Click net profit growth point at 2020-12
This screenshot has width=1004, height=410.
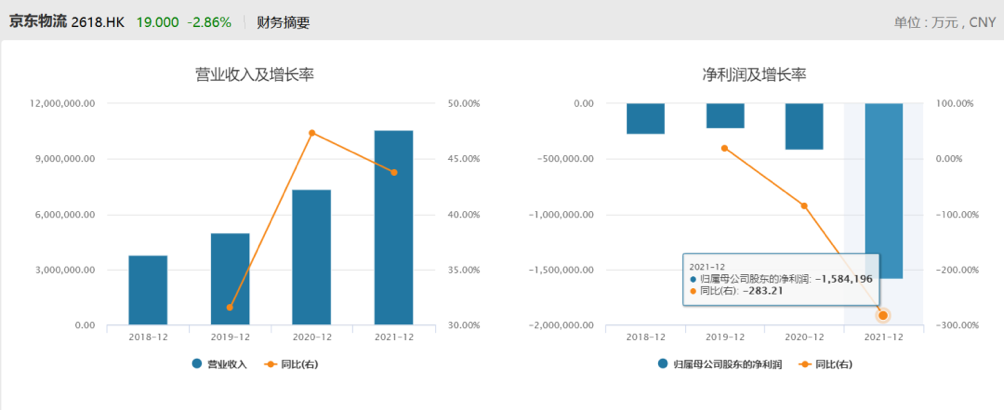tap(804, 206)
